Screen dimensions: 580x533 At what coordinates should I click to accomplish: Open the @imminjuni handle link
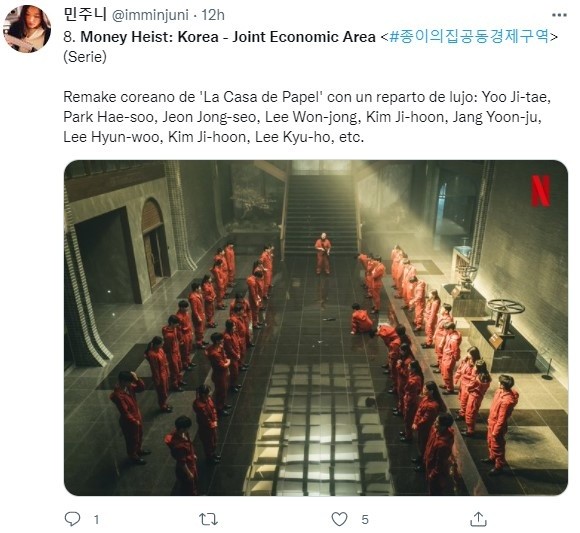pyautogui.click(x=150, y=15)
